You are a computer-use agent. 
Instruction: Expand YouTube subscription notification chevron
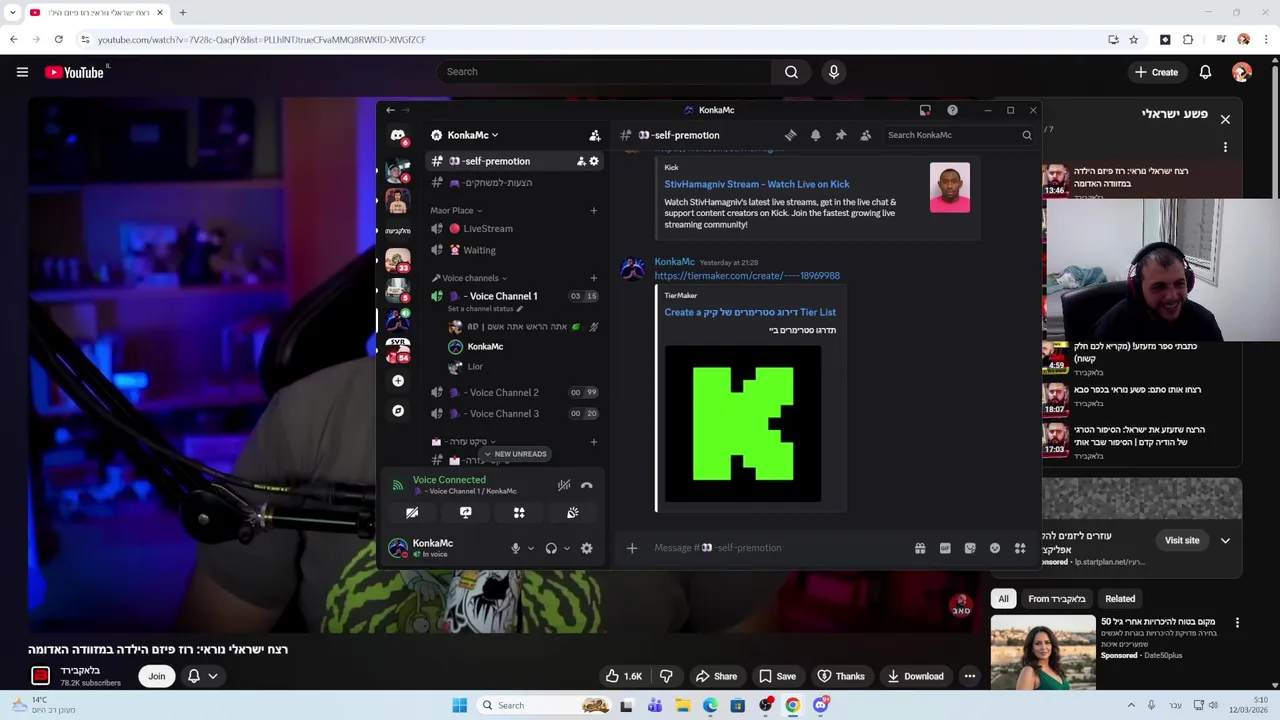click(213, 676)
